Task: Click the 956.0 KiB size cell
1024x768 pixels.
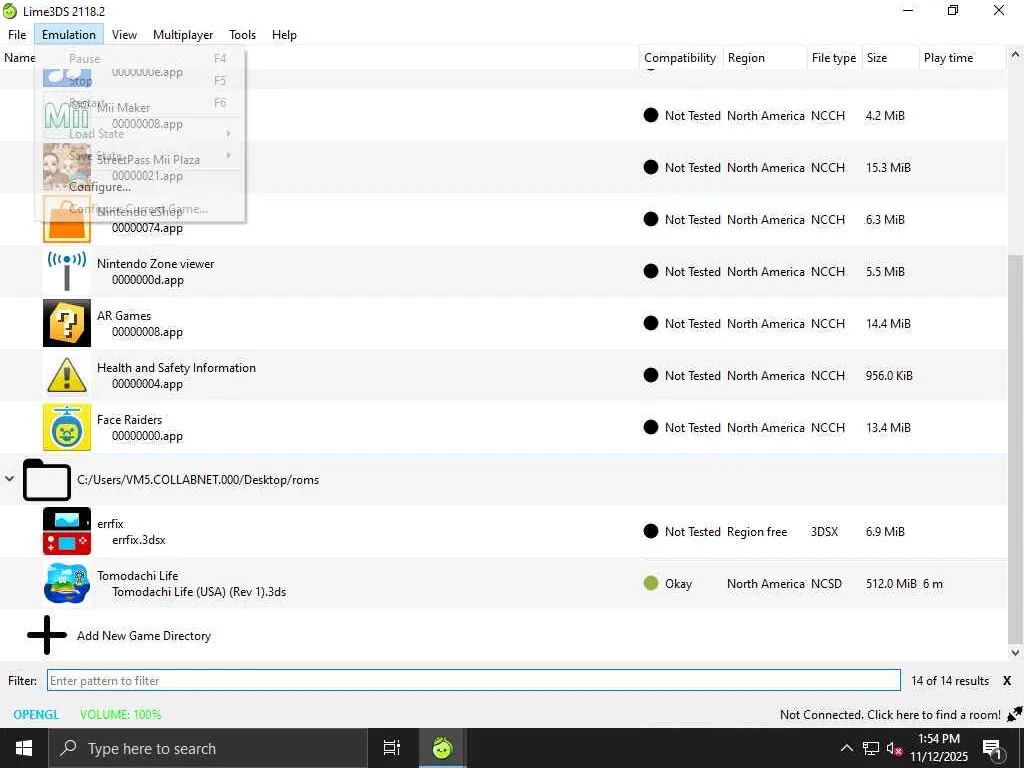Action: click(x=889, y=376)
